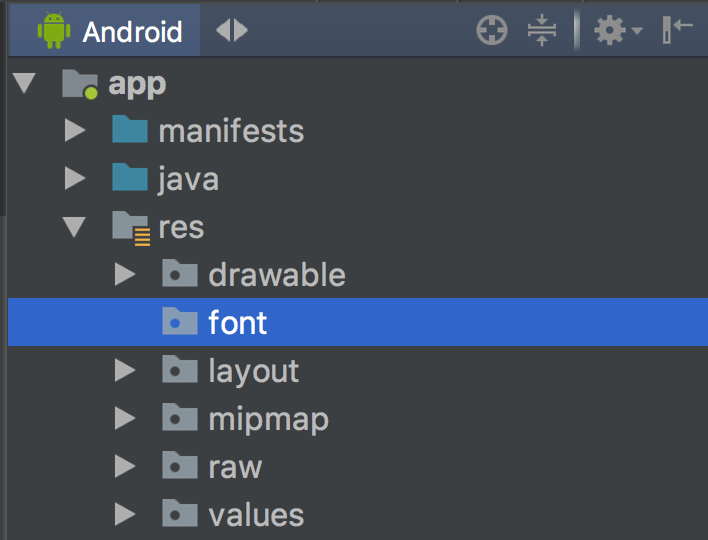Click the app module folder icon
The height and width of the screenshot is (540, 708).
pos(80,84)
